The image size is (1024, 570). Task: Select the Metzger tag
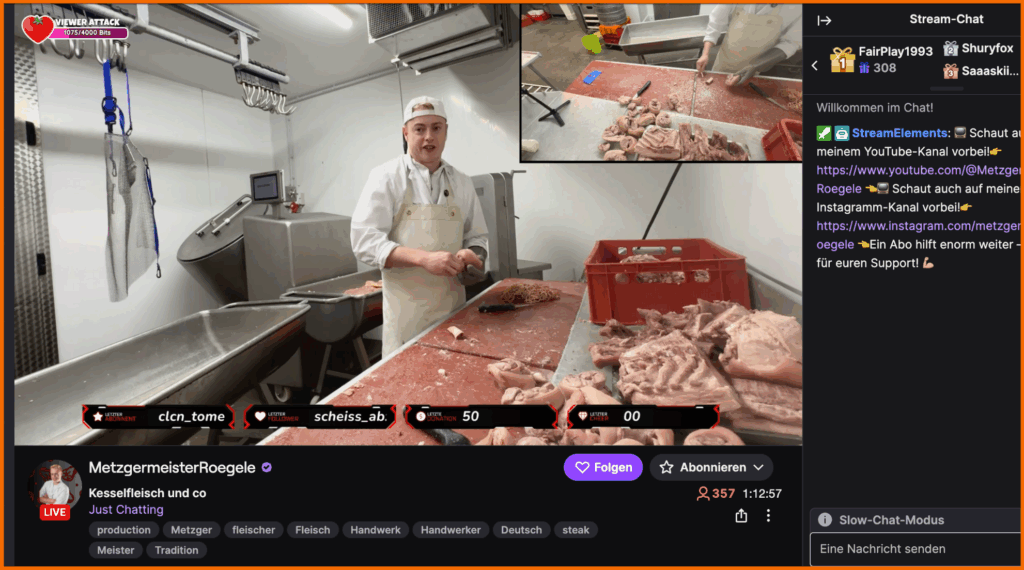click(191, 530)
